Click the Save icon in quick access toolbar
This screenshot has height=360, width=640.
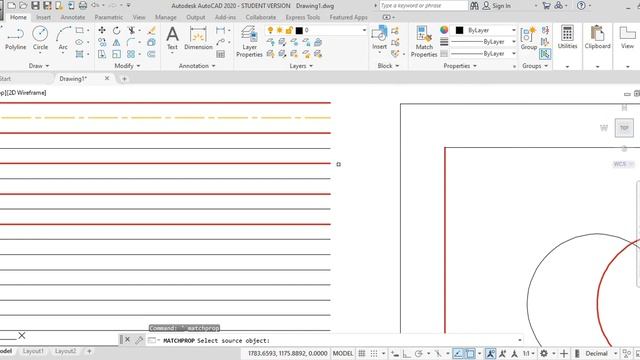pos(36,6)
